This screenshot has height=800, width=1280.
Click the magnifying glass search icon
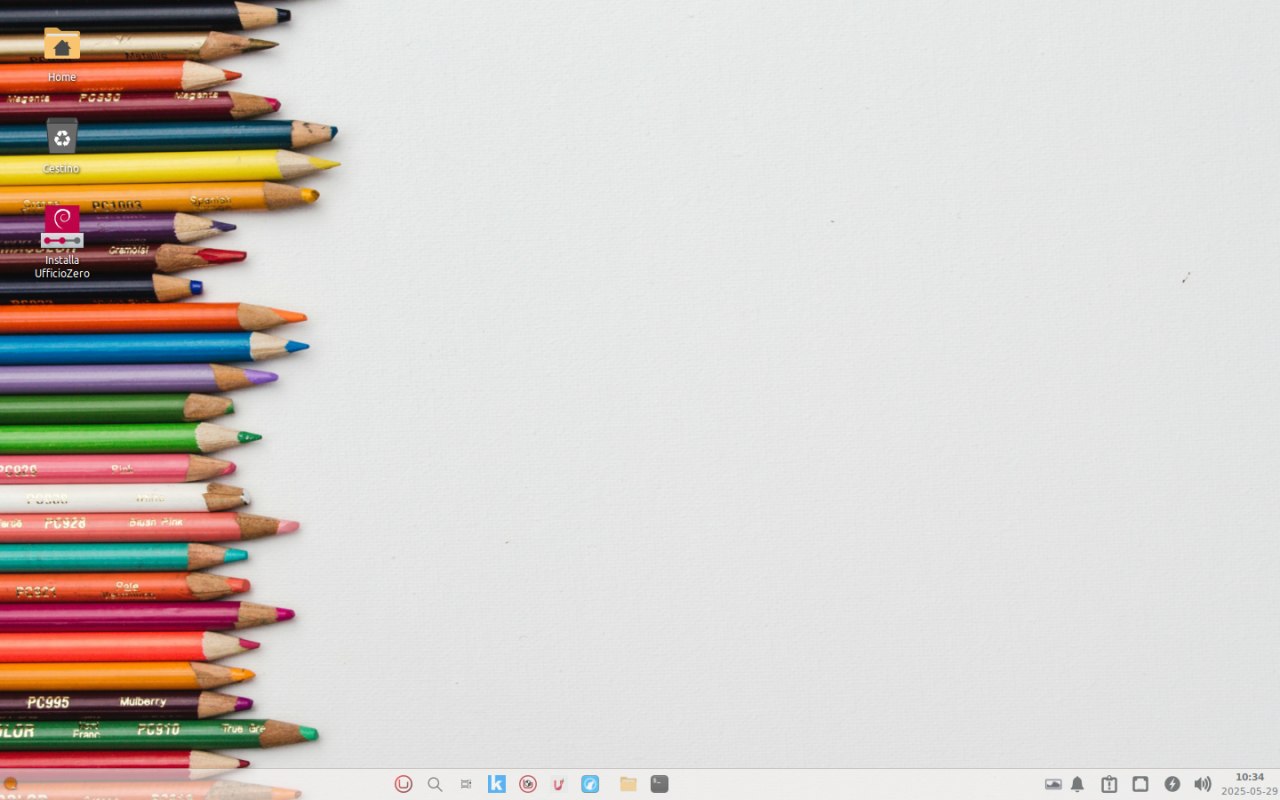(x=435, y=784)
